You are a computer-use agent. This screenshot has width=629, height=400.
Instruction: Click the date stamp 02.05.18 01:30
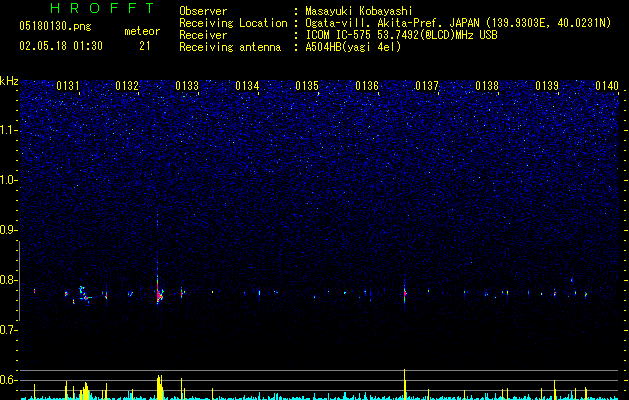click(61, 46)
